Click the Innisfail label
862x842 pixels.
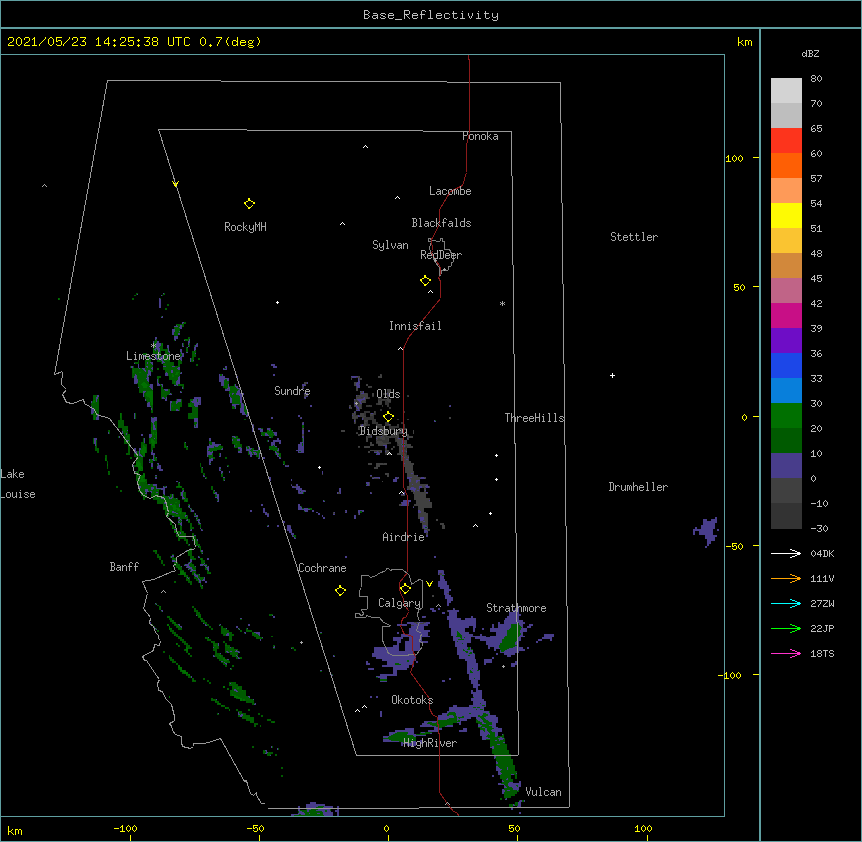[x=415, y=326]
